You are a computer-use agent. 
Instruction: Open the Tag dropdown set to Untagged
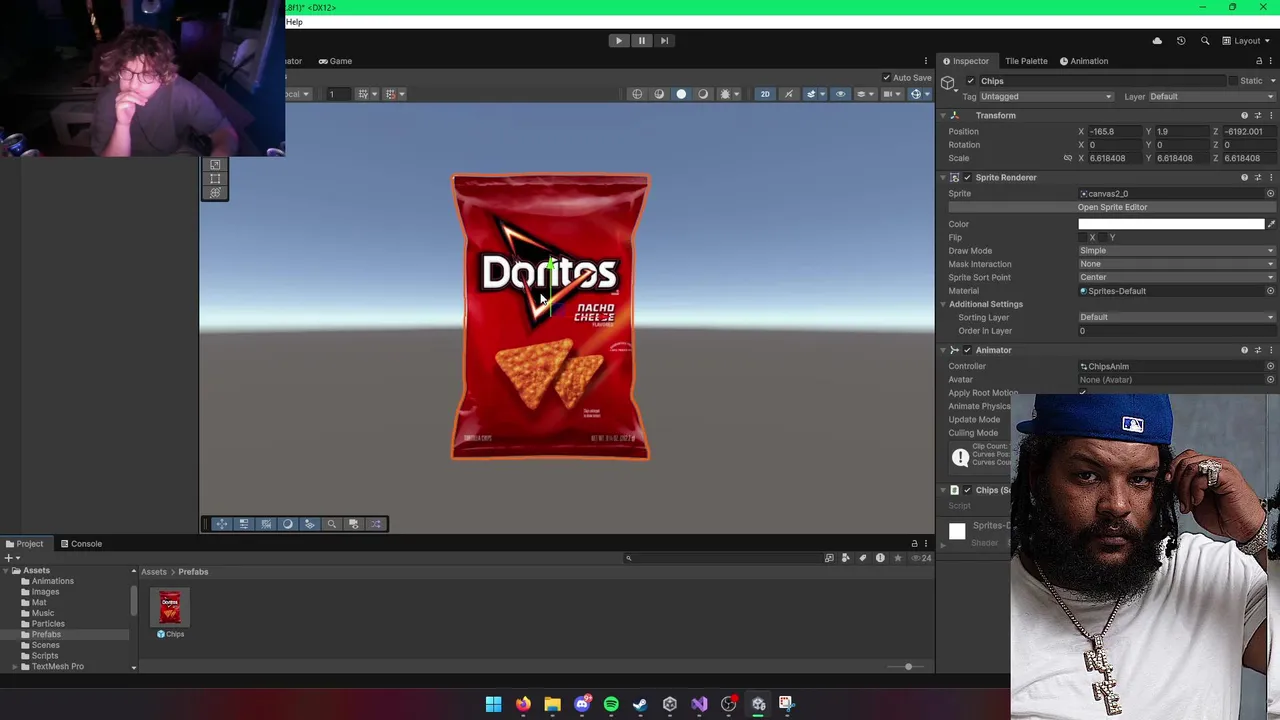pos(1046,97)
